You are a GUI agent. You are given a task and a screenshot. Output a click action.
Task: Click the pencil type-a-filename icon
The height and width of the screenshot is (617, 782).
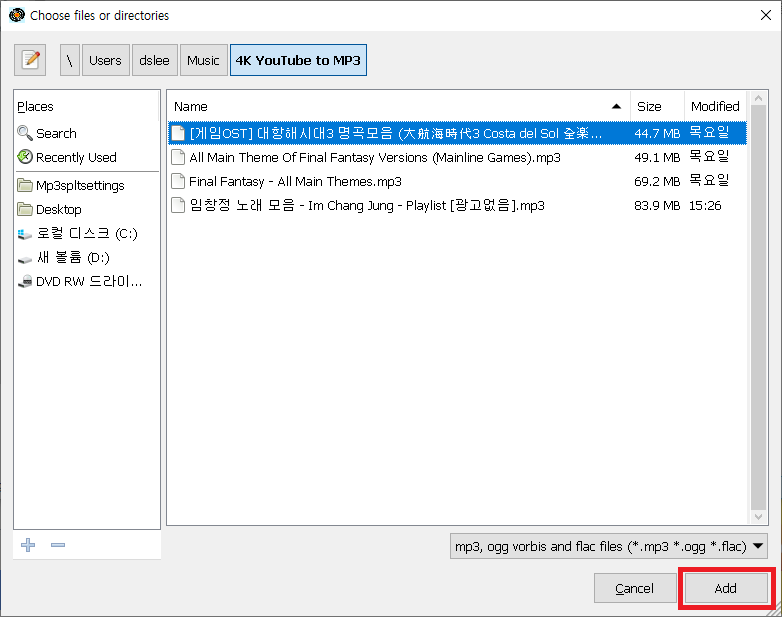click(31, 60)
